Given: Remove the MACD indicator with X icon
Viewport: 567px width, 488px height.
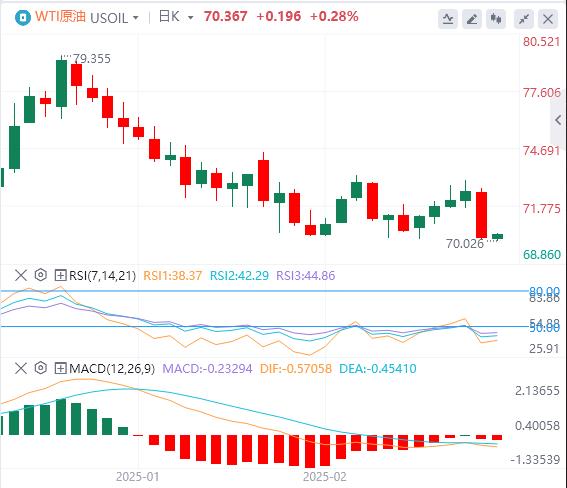Looking at the screenshot, I should coord(21,368).
